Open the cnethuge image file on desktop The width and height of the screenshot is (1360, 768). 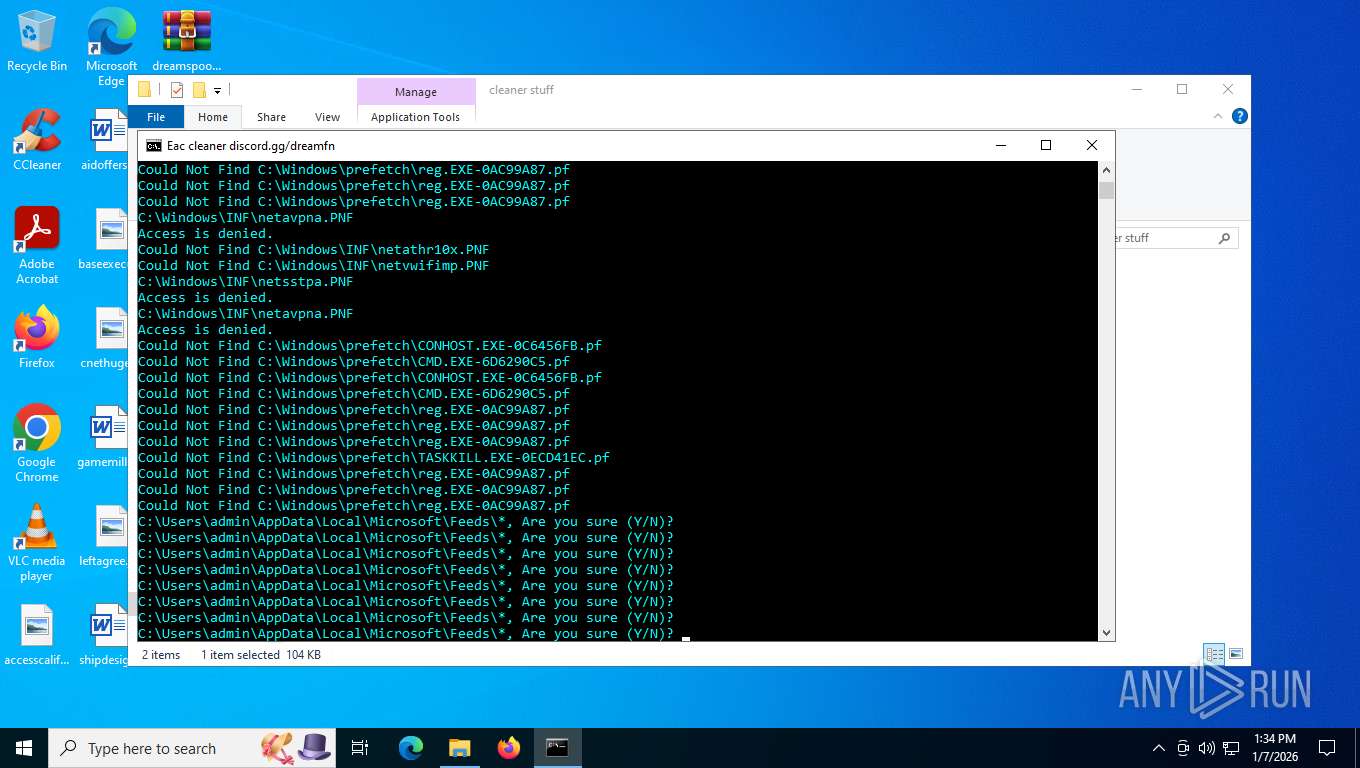pyautogui.click(x=104, y=338)
